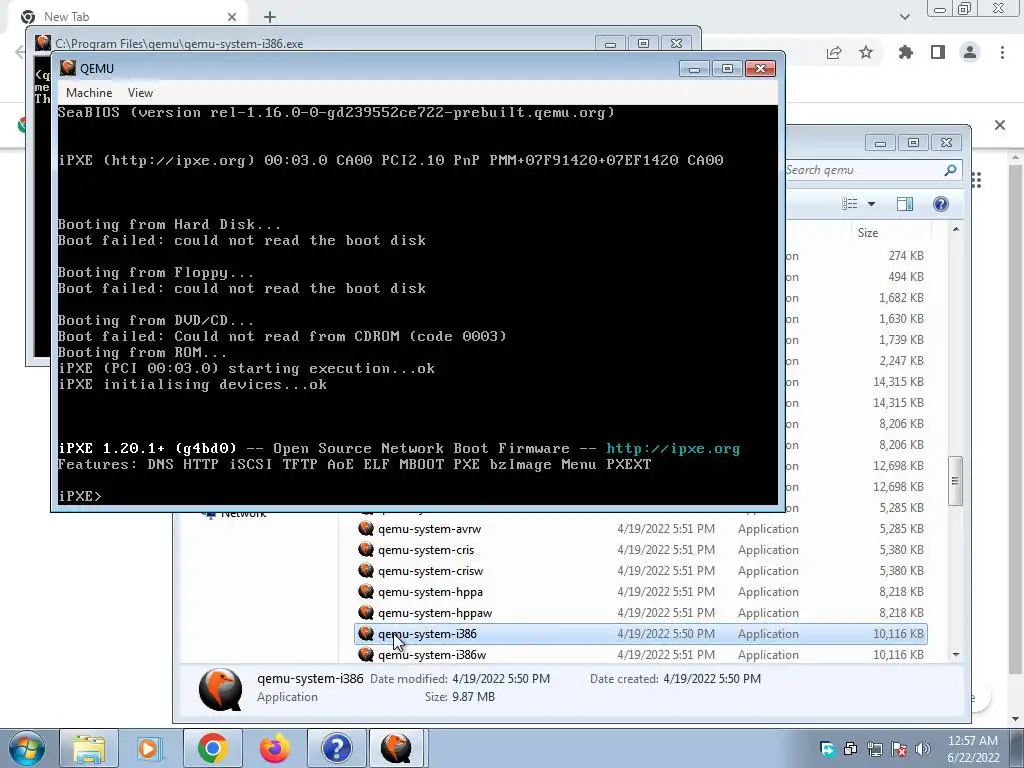This screenshot has width=1024, height=768.
Task: Open Chrome three-dot menu
Action: (x=1002, y=52)
